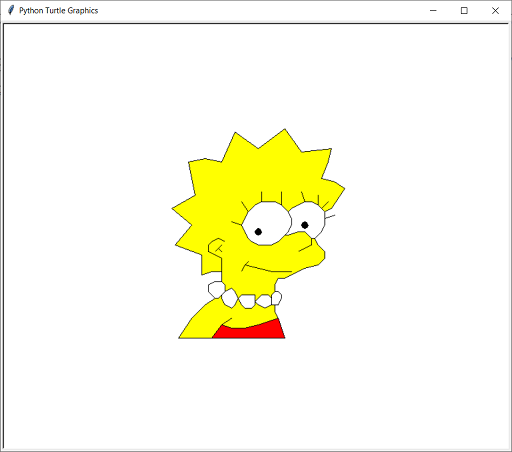Click the red dress area
Image resolution: width=512 pixels, height=452 pixels.
pyautogui.click(x=249, y=330)
